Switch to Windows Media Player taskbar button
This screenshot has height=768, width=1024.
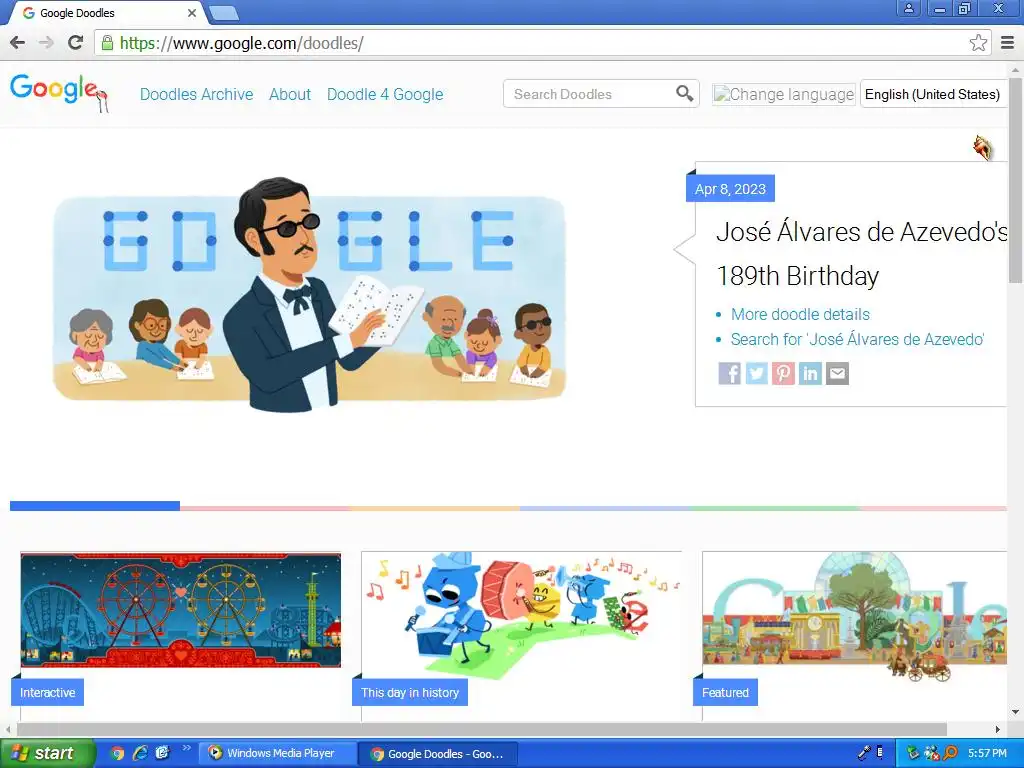(x=280, y=754)
